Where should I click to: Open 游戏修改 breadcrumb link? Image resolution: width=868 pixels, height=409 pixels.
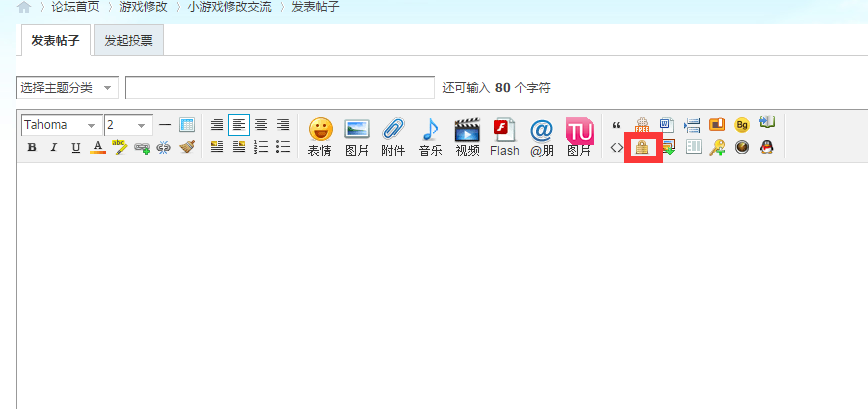click(x=143, y=8)
